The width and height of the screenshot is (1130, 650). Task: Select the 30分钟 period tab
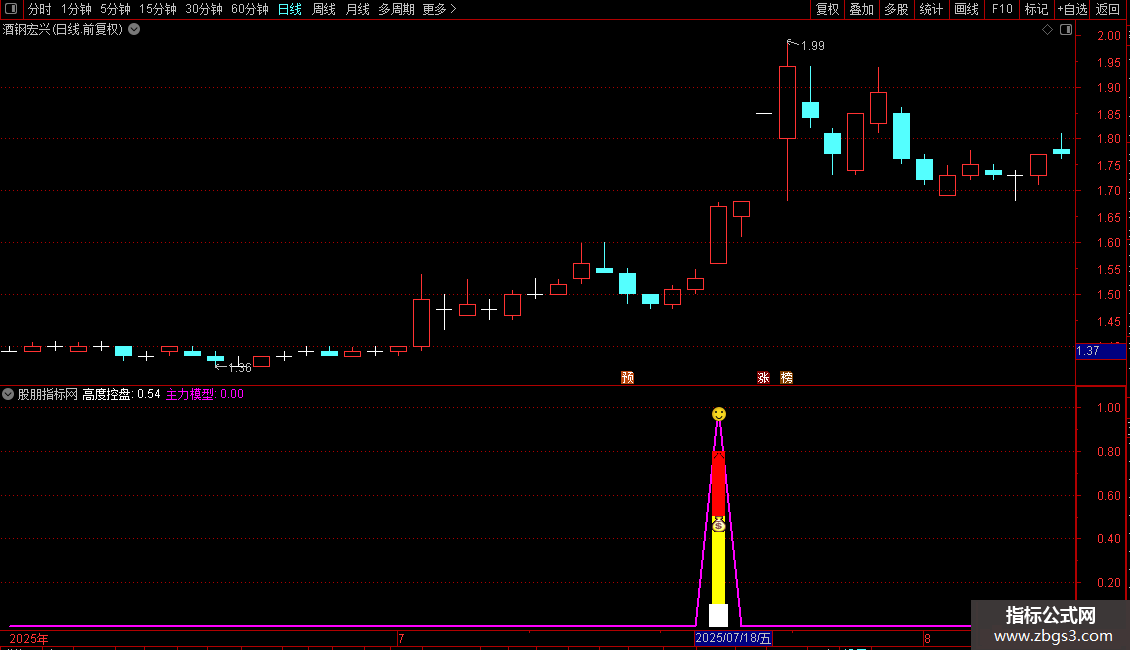pyautogui.click(x=204, y=9)
